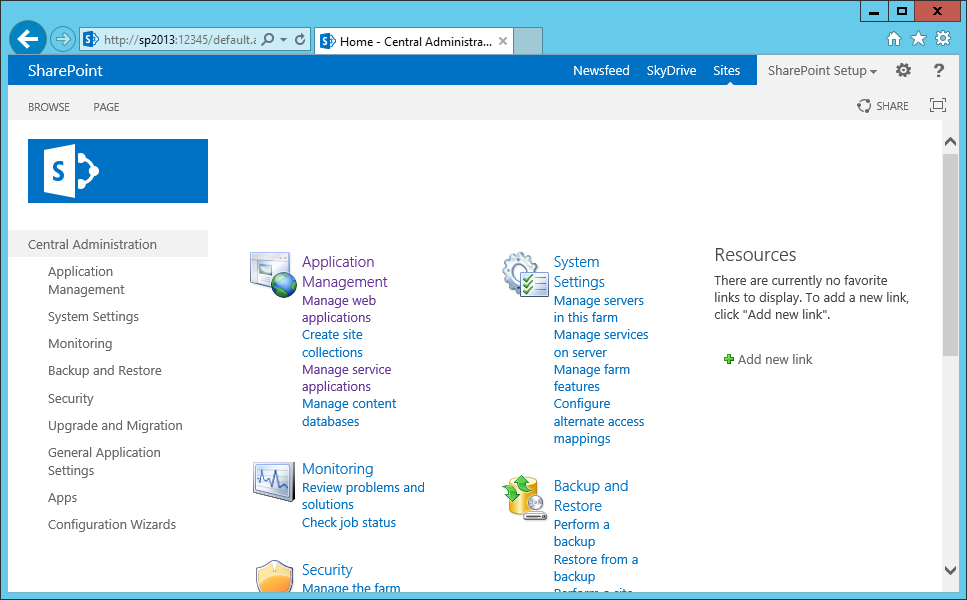Open General Application Settings in left navigation
Viewport: 967px width, 600px height.
(104, 461)
